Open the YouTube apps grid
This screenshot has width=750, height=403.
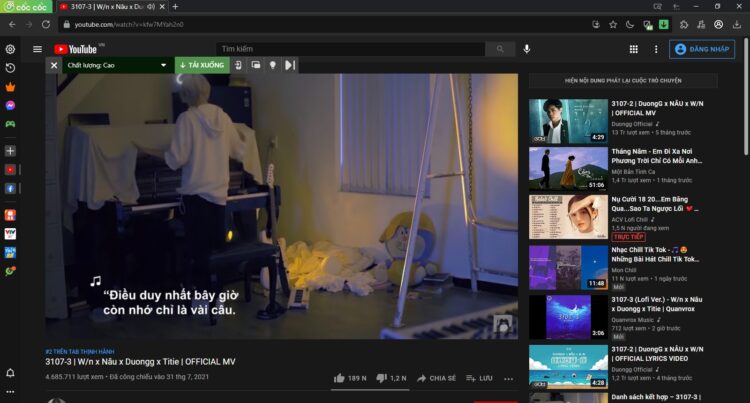tap(633, 48)
